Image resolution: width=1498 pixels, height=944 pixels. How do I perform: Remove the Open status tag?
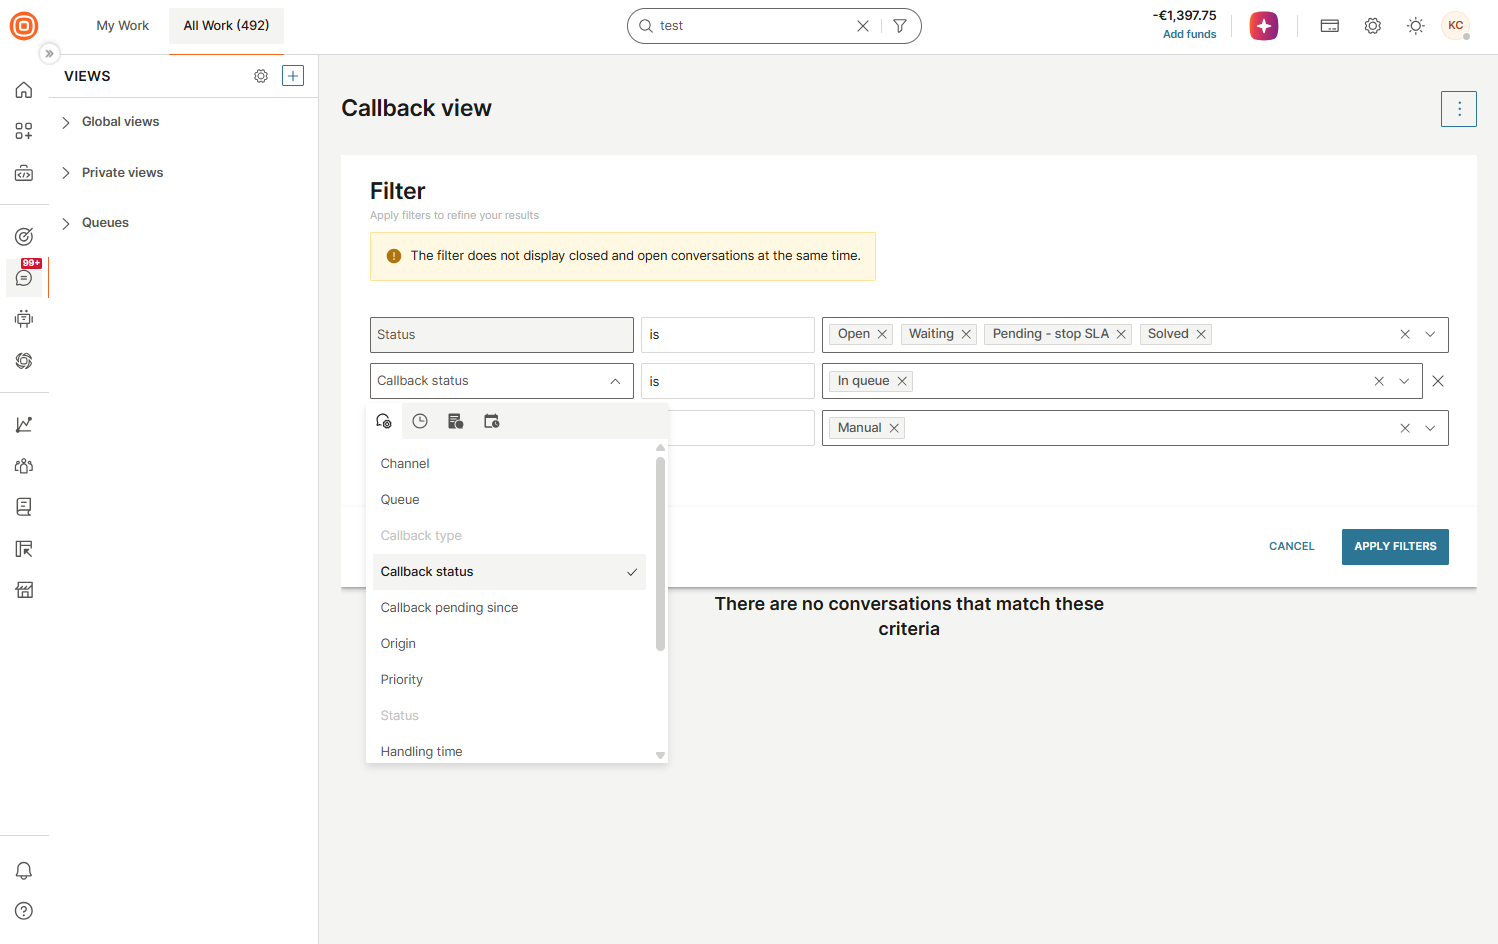(882, 334)
